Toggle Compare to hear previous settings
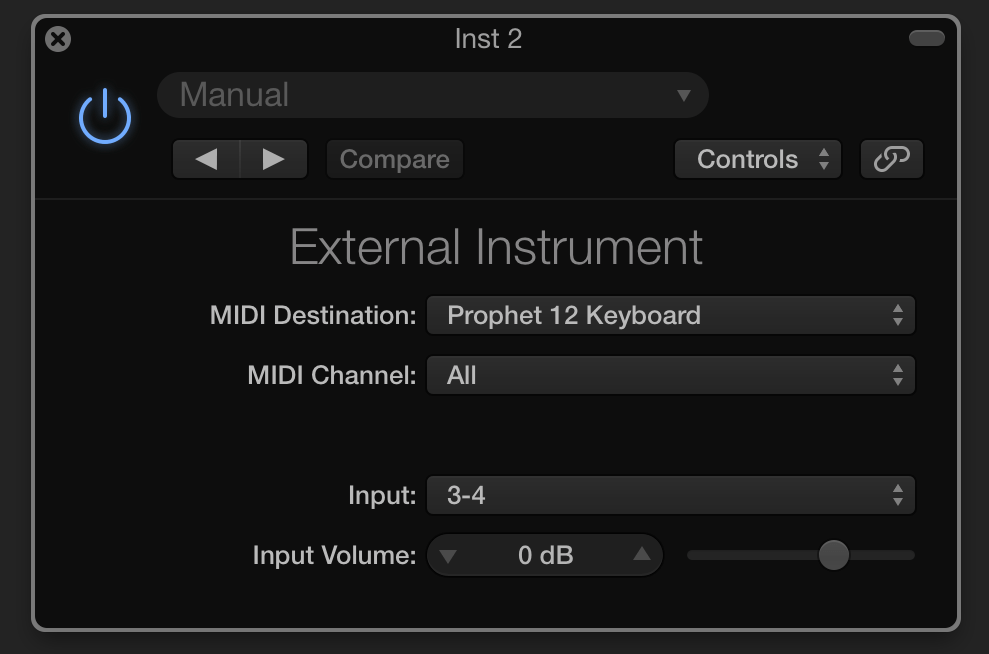 pos(394,158)
